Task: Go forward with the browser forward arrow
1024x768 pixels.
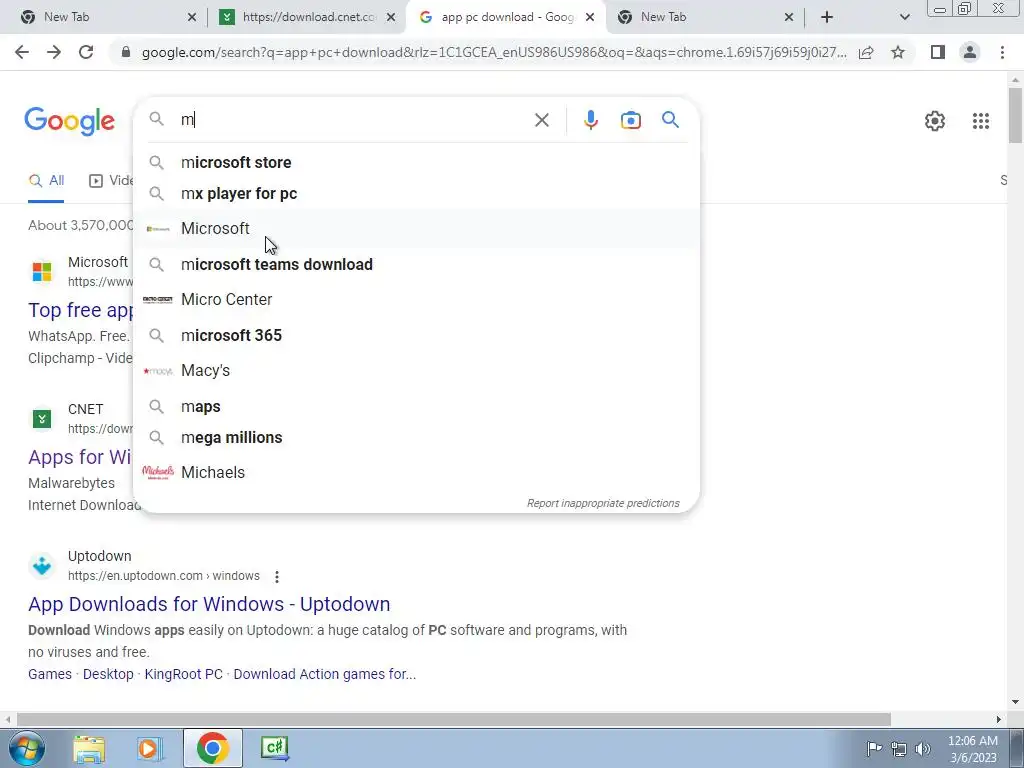Action: tap(54, 52)
